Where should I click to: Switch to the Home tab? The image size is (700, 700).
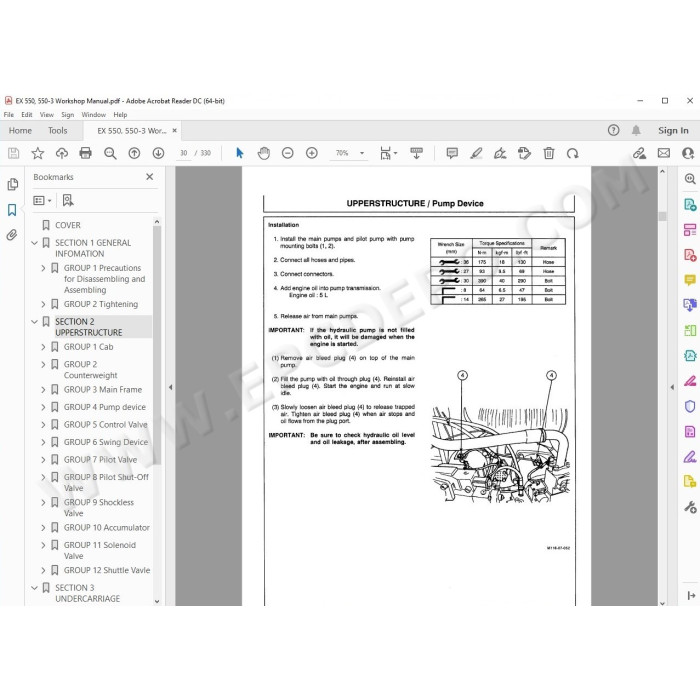coord(20,130)
